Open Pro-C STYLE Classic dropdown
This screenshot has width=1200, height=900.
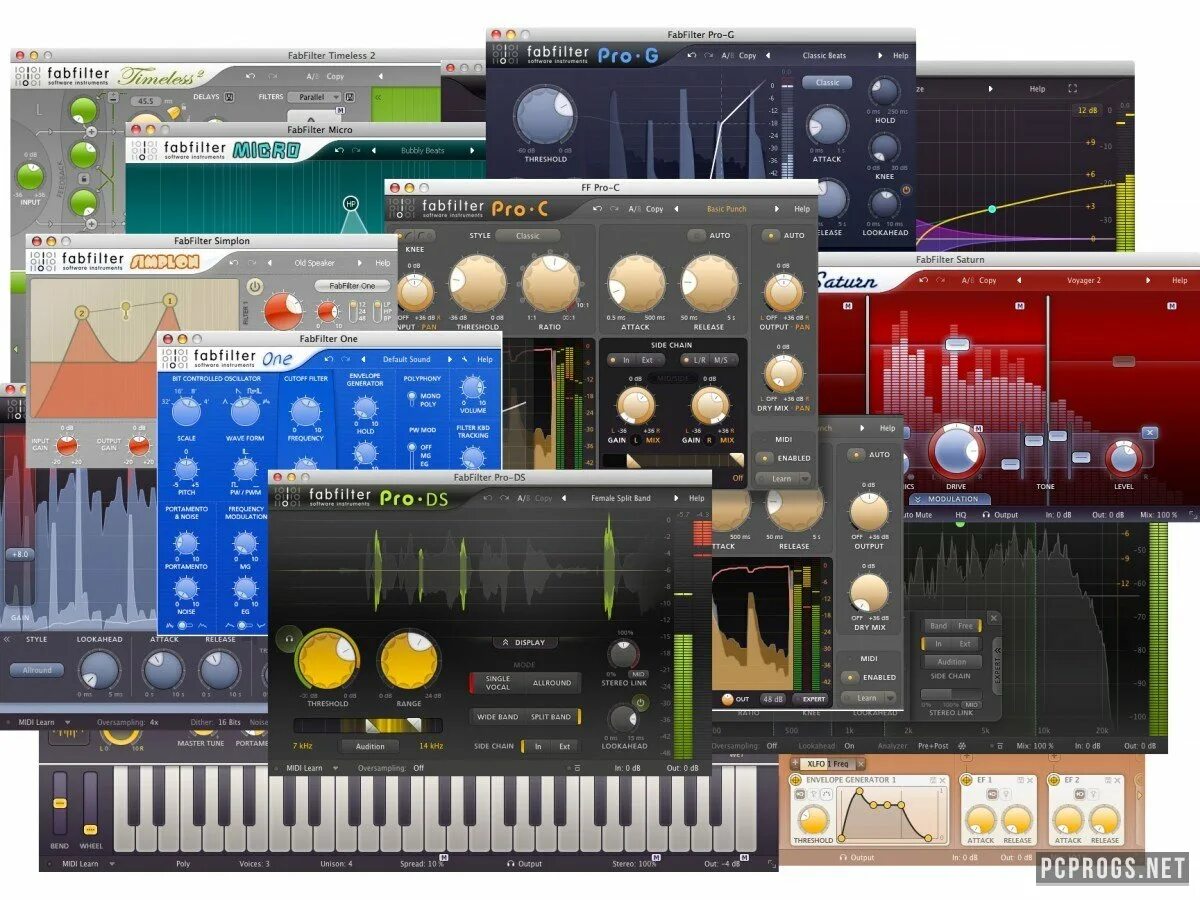(528, 236)
